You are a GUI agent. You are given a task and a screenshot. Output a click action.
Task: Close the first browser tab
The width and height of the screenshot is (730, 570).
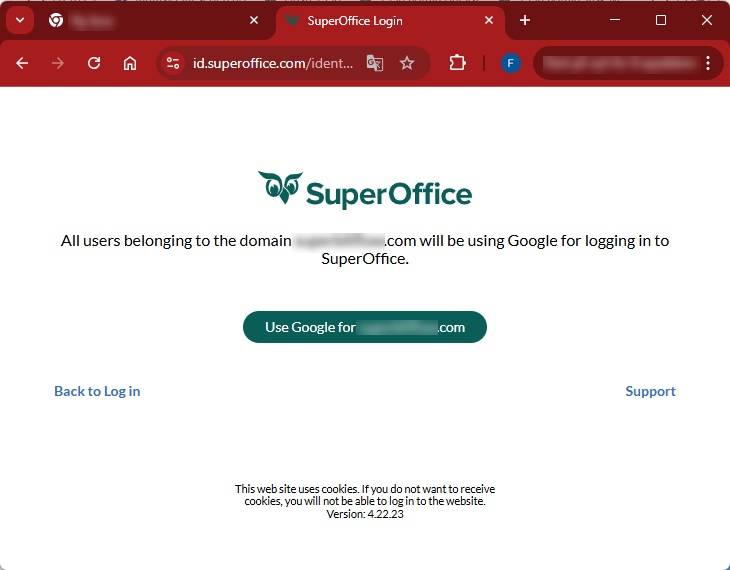pos(254,20)
